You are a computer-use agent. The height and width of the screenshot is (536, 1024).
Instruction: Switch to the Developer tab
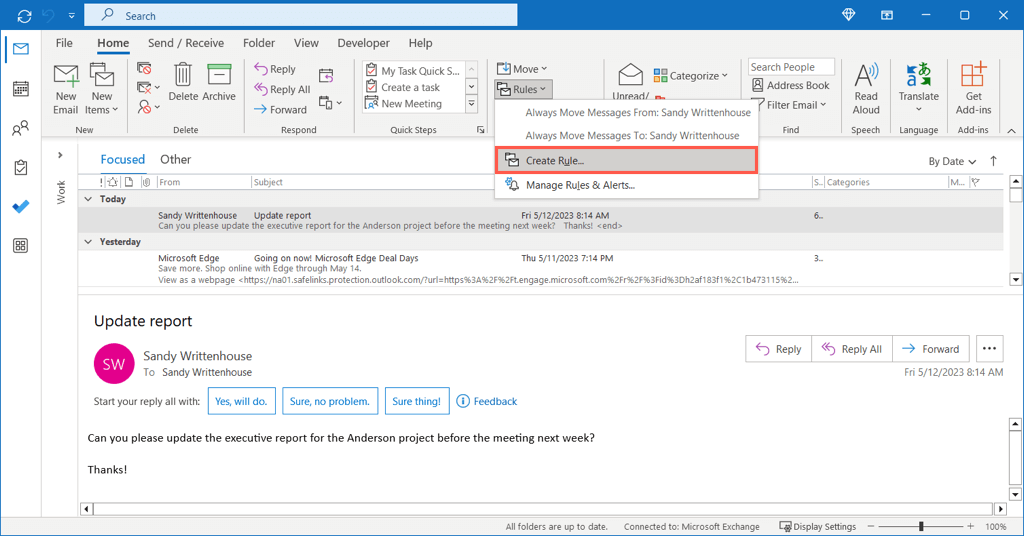pyautogui.click(x=363, y=43)
